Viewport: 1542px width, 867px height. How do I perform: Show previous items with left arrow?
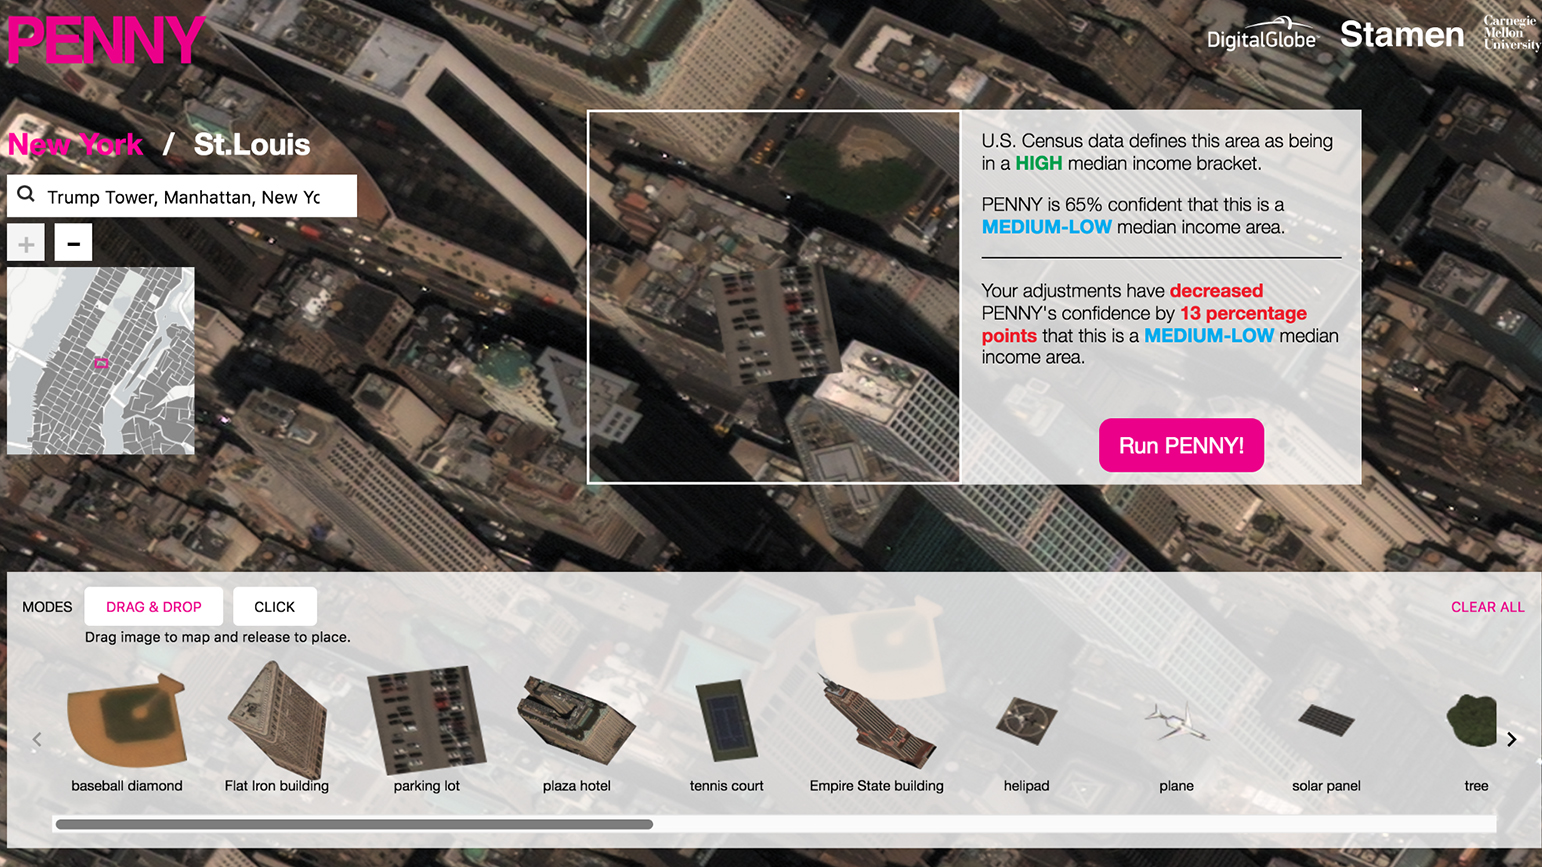[37, 740]
